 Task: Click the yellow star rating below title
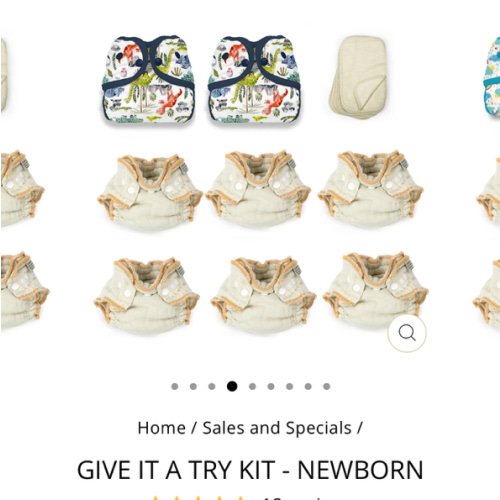pyautogui.click(x=198, y=497)
